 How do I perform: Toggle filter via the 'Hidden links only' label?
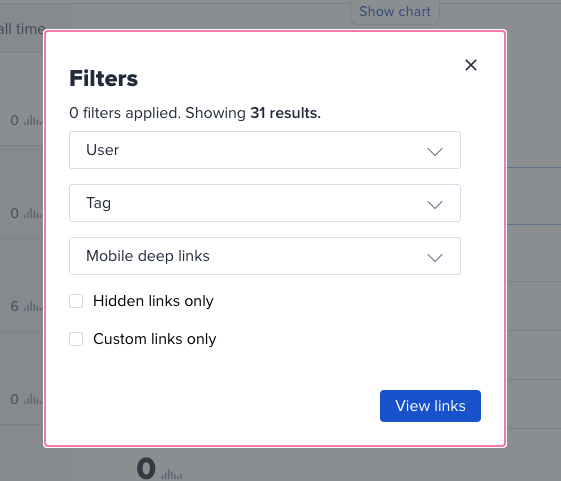[153, 301]
